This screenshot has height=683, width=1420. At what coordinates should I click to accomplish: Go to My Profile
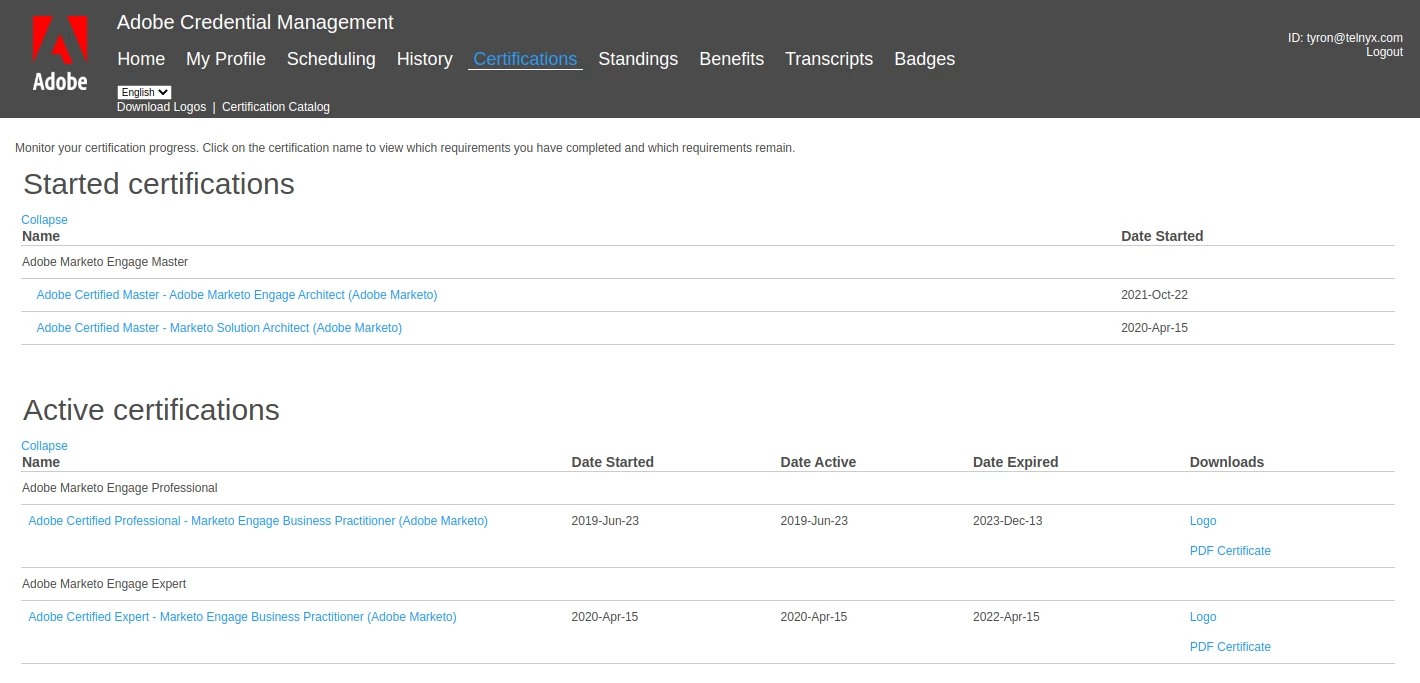pyautogui.click(x=226, y=59)
